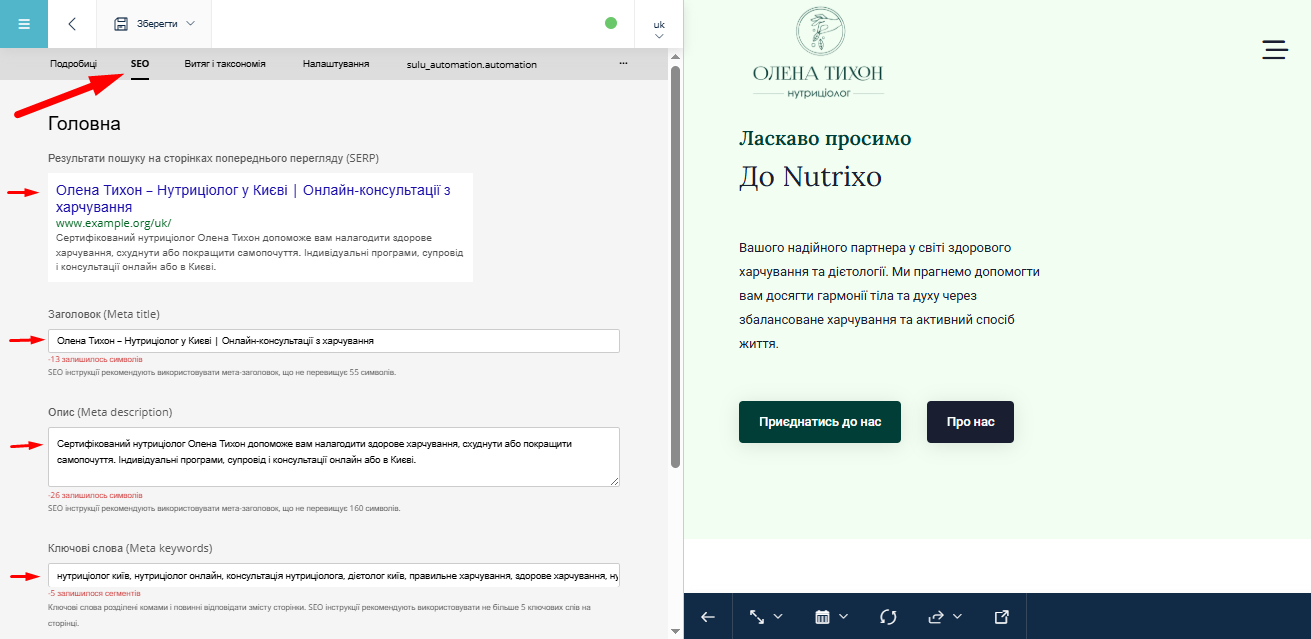This screenshot has height=639, width=1311.
Task: Click into the Meta title input field
Action: click(x=334, y=341)
